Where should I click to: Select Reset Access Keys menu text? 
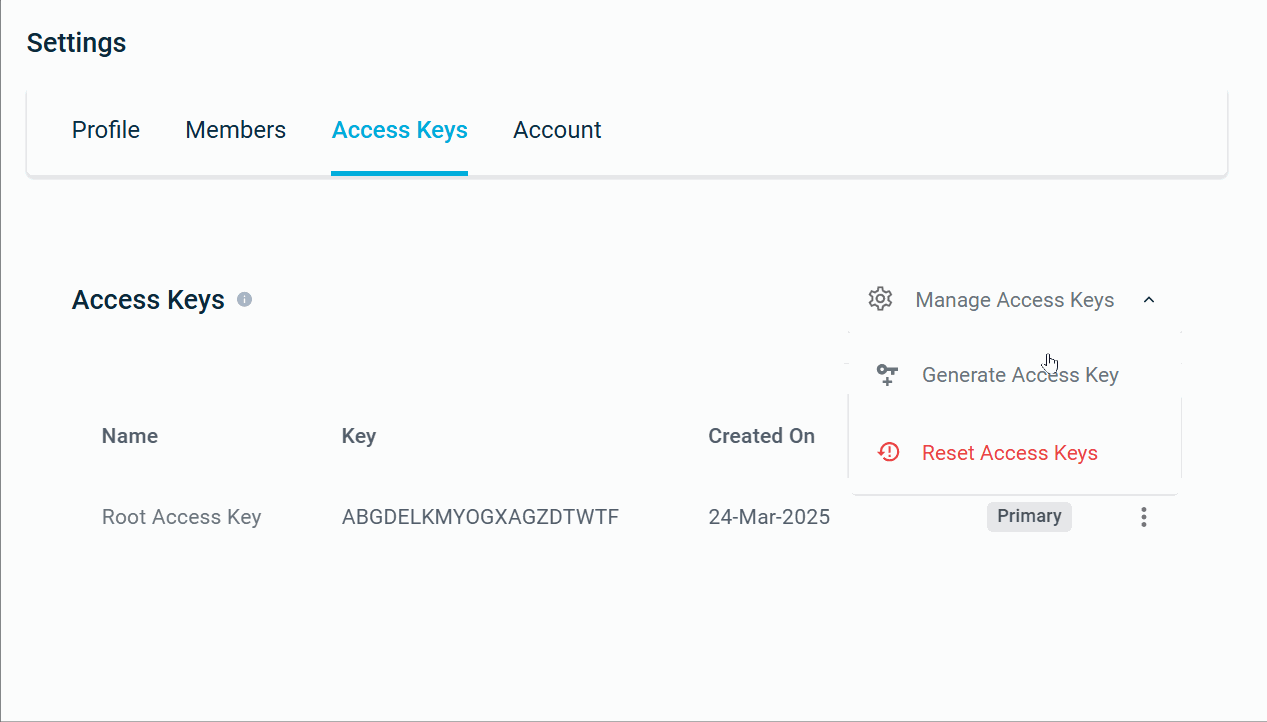(x=1009, y=453)
